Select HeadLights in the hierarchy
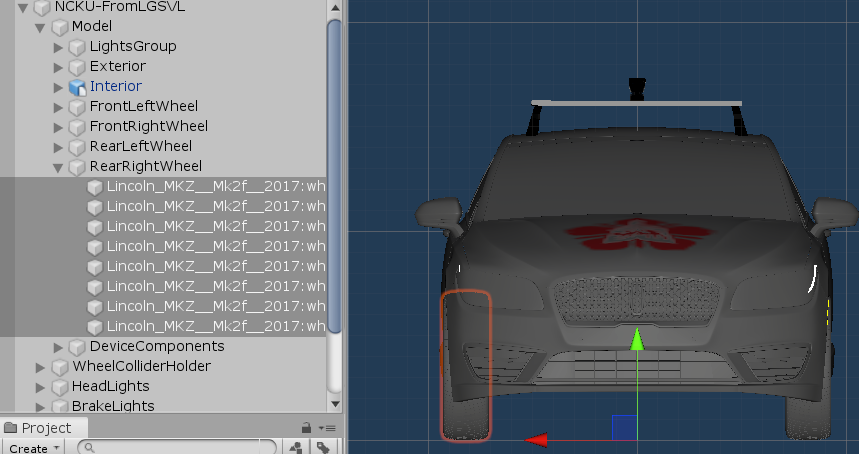Screen dimensions: 859x454 tap(110, 386)
